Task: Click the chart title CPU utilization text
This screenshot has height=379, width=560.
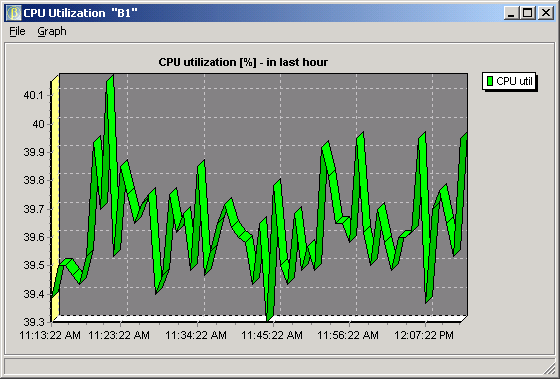Action: (243, 62)
